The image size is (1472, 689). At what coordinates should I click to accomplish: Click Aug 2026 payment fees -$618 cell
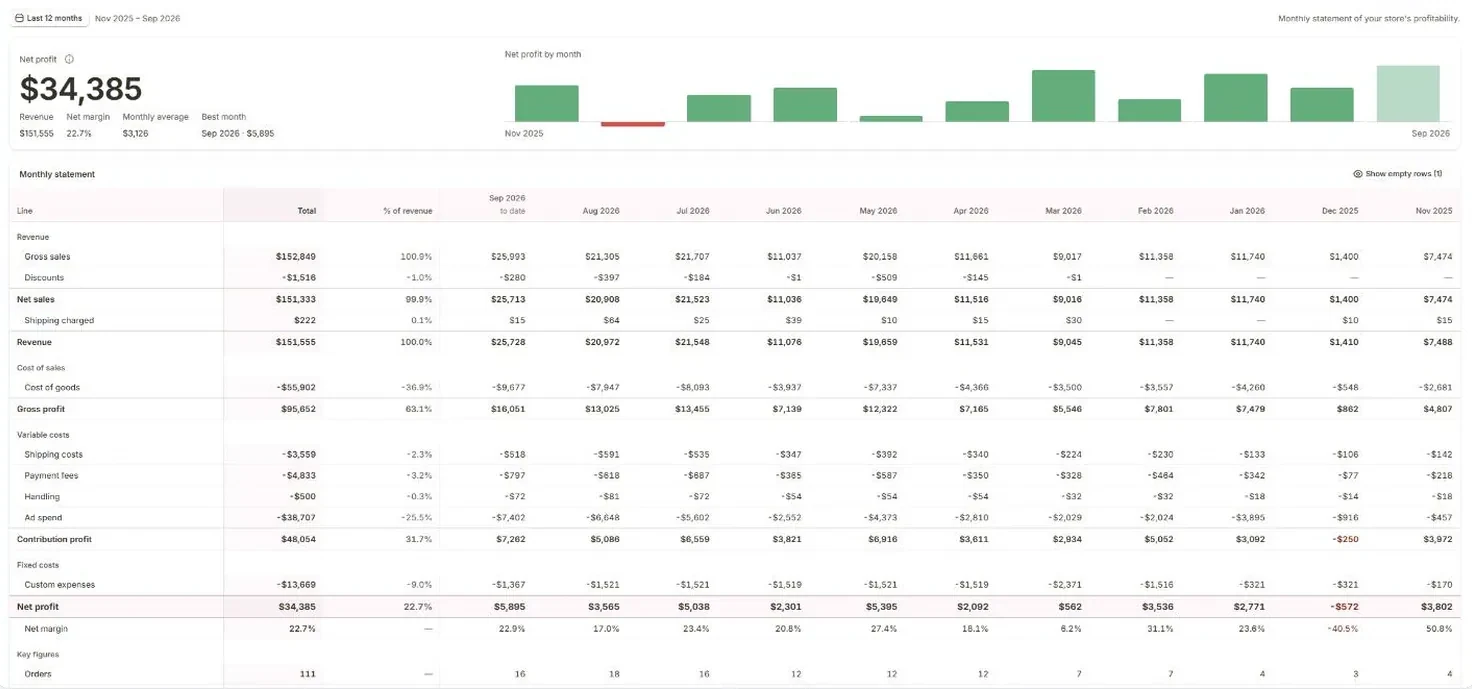coord(607,476)
